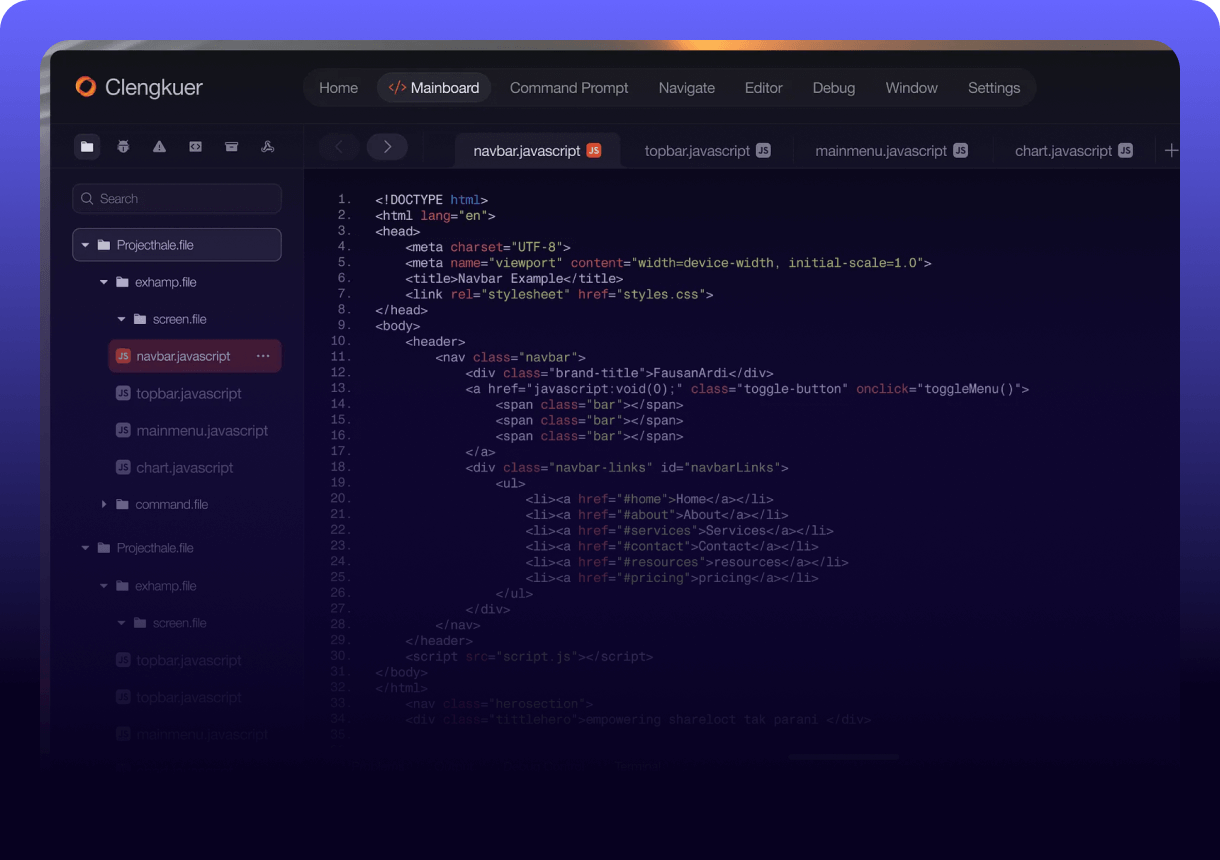
Task: Add a new editor tab with plus icon
Action: pos(1171,150)
